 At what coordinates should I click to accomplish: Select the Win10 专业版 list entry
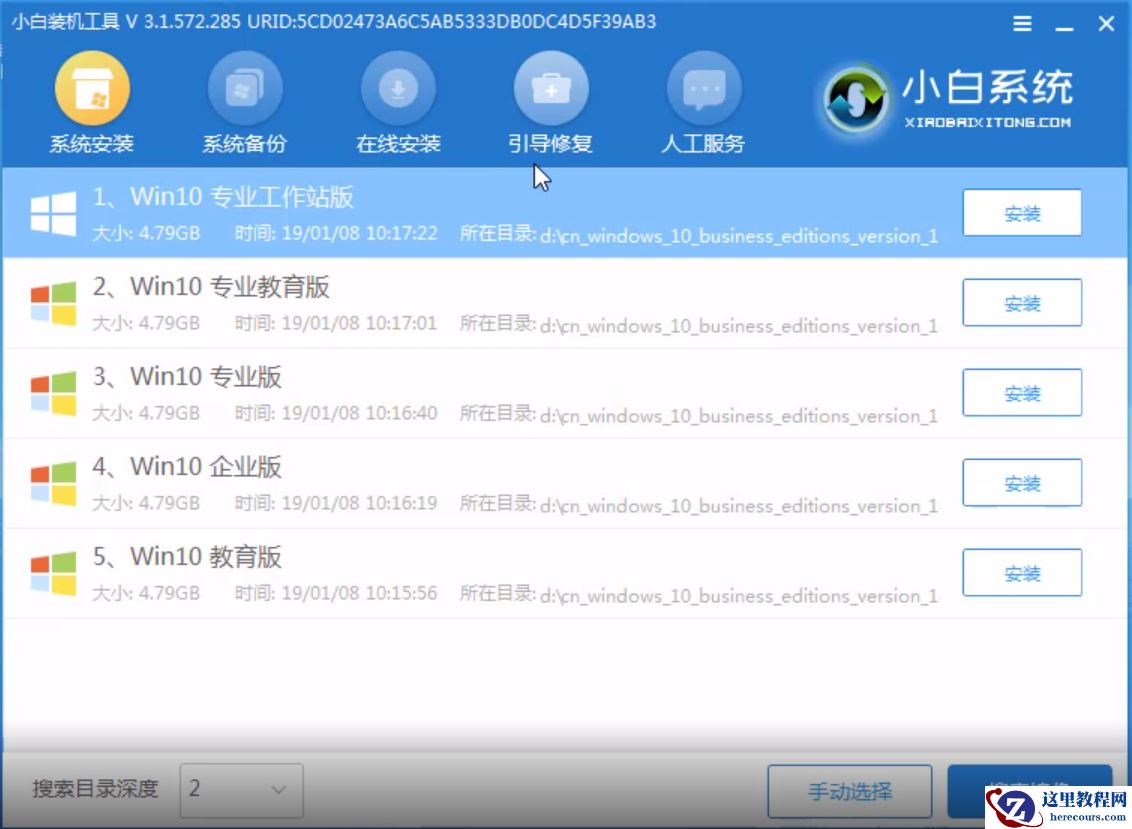point(450,392)
